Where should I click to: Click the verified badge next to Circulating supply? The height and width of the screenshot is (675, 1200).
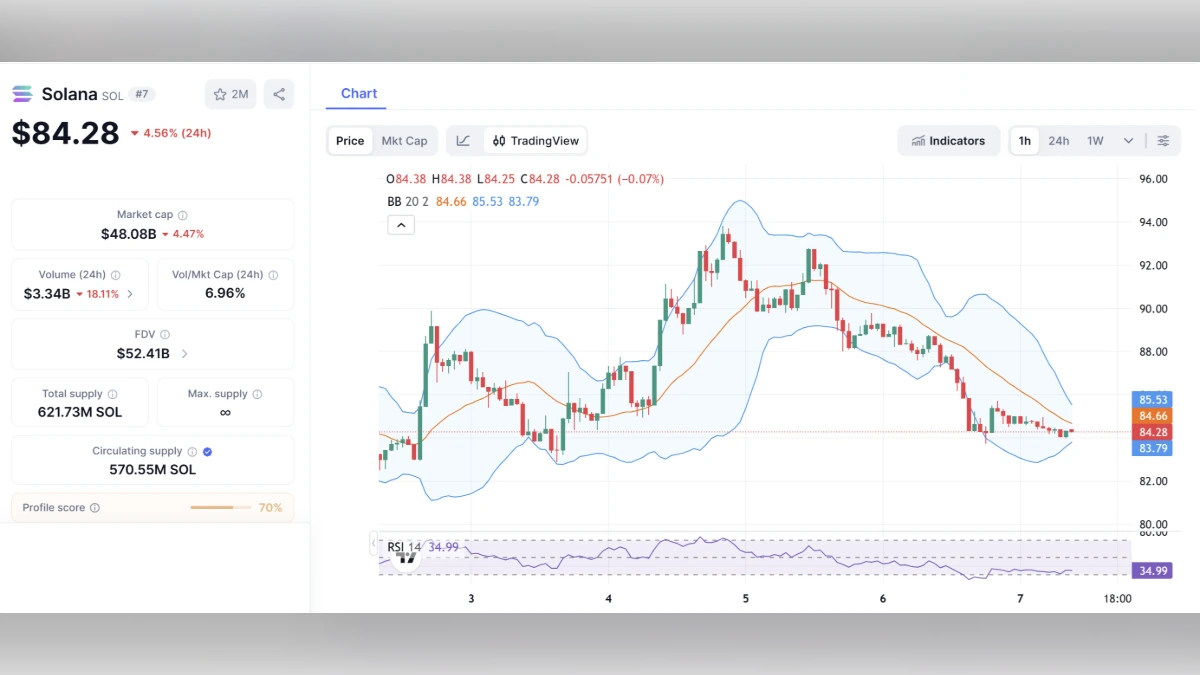tap(206, 451)
